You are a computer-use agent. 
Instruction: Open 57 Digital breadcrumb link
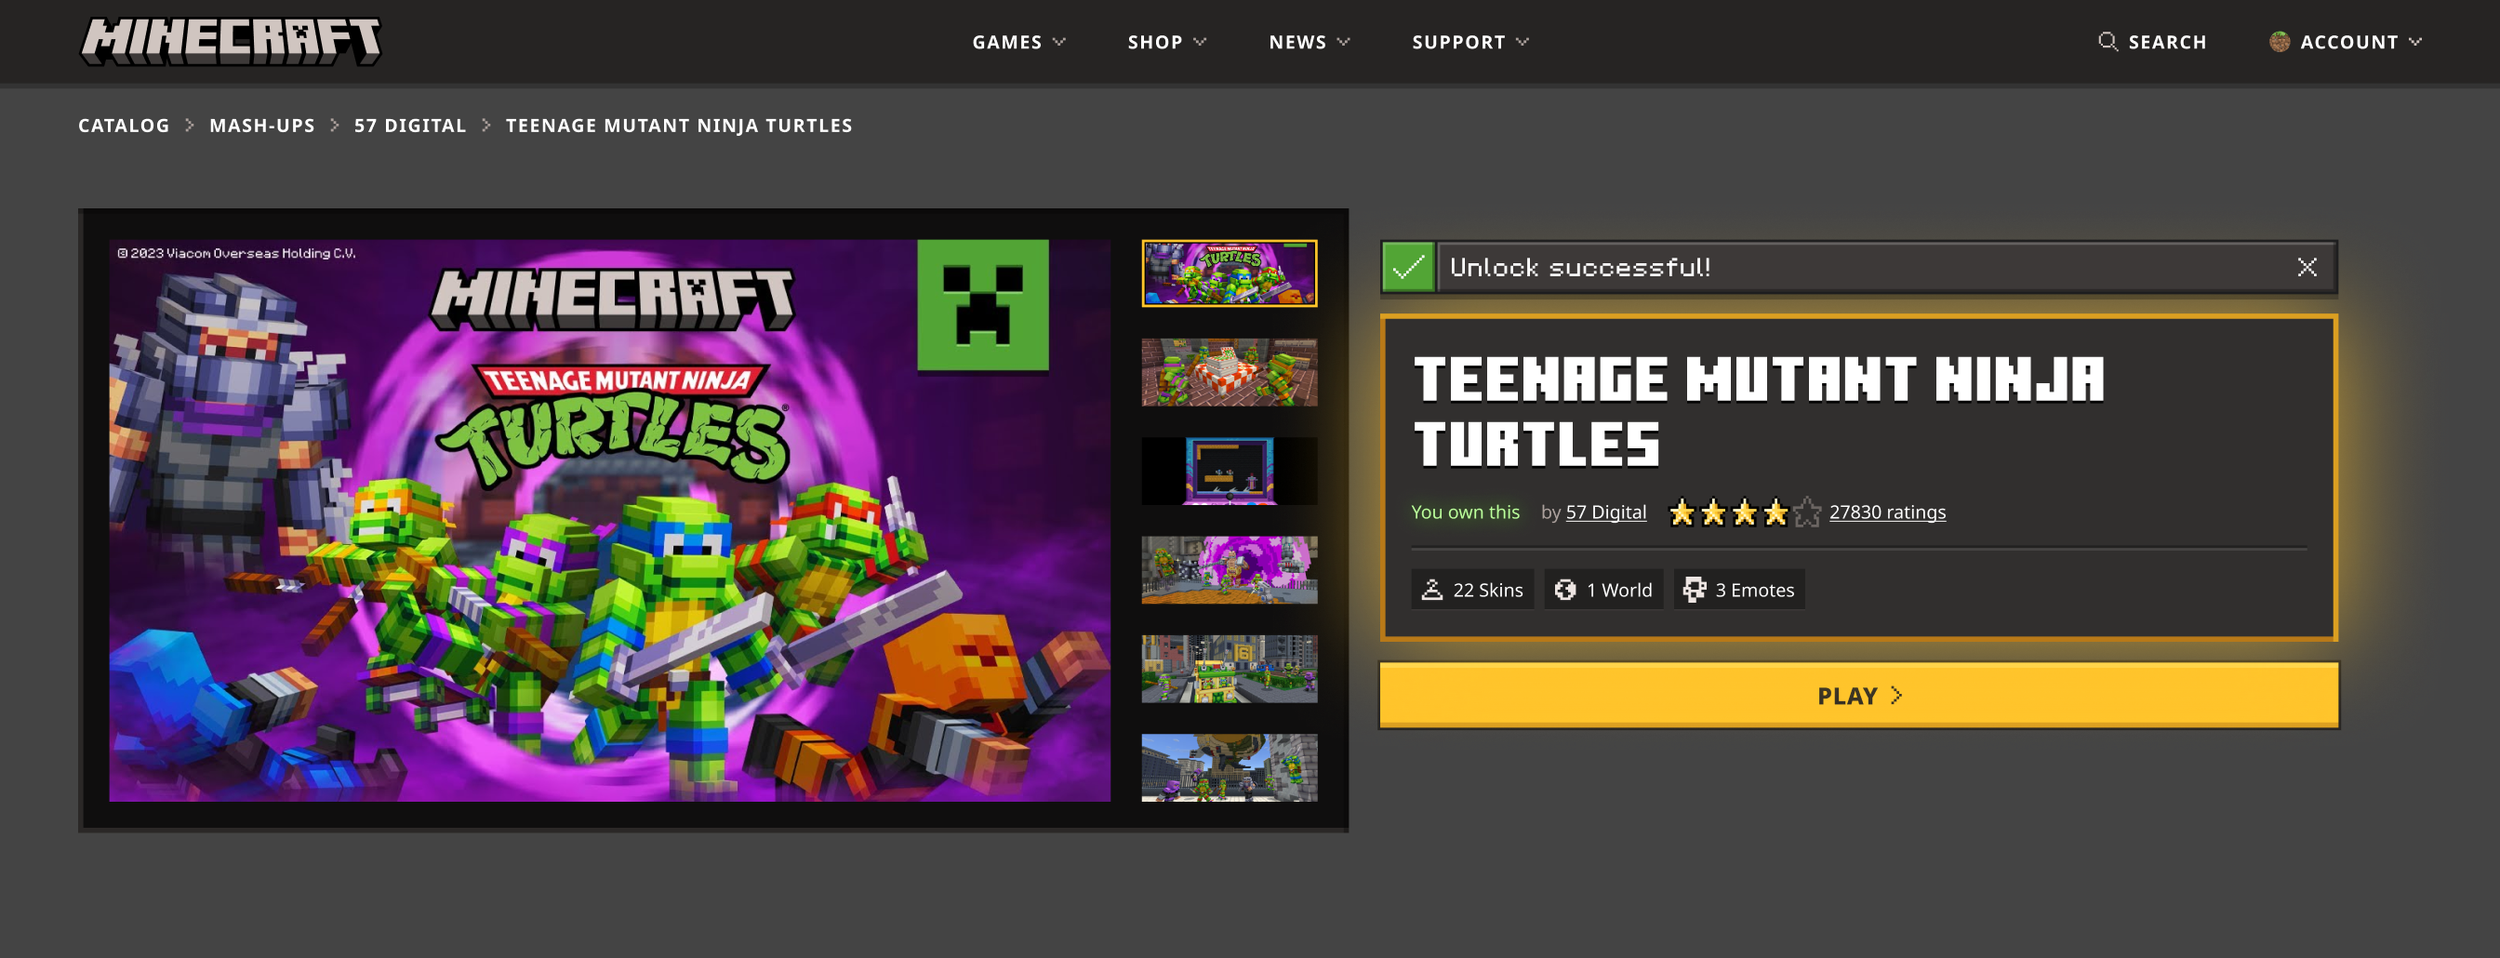[x=410, y=126]
